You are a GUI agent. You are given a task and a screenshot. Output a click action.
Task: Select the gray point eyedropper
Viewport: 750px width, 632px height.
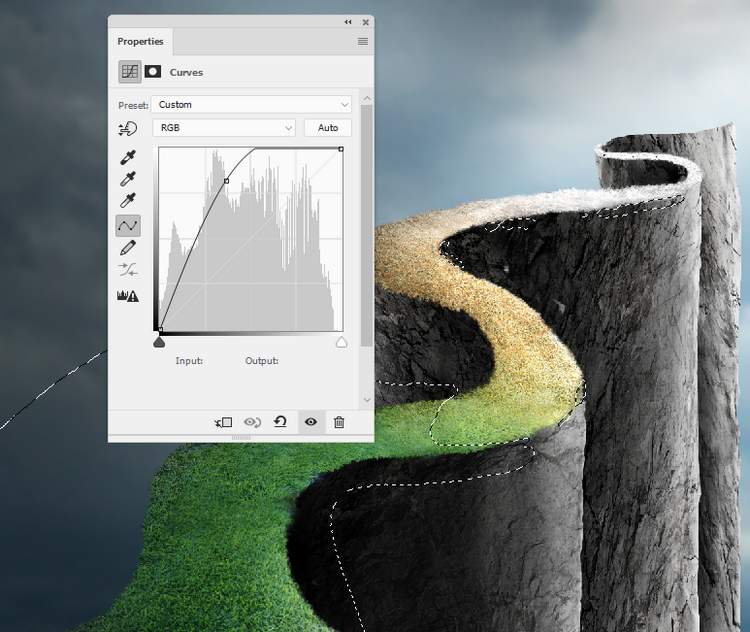(x=128, y=178)
